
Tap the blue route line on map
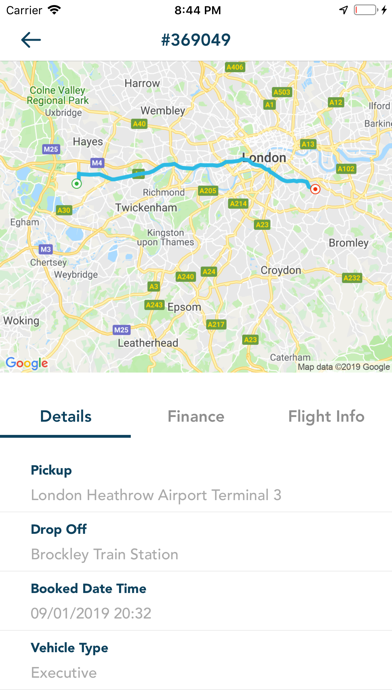point(195,167)
